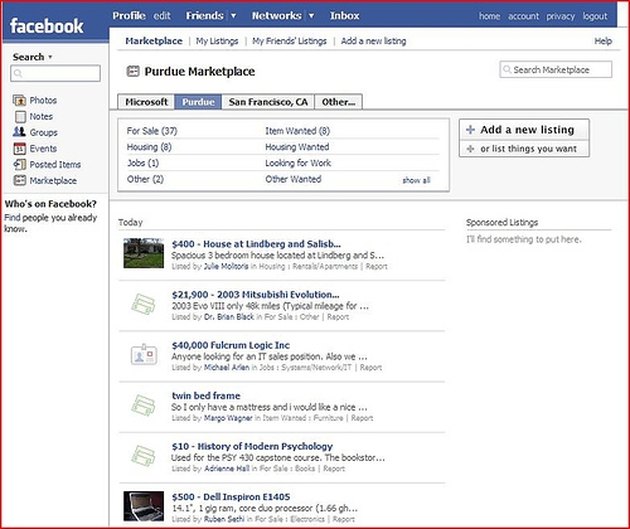Click 'Add a new listing' sub-navigation link
This screenshot has width=630, height=529.
(373, 41)
